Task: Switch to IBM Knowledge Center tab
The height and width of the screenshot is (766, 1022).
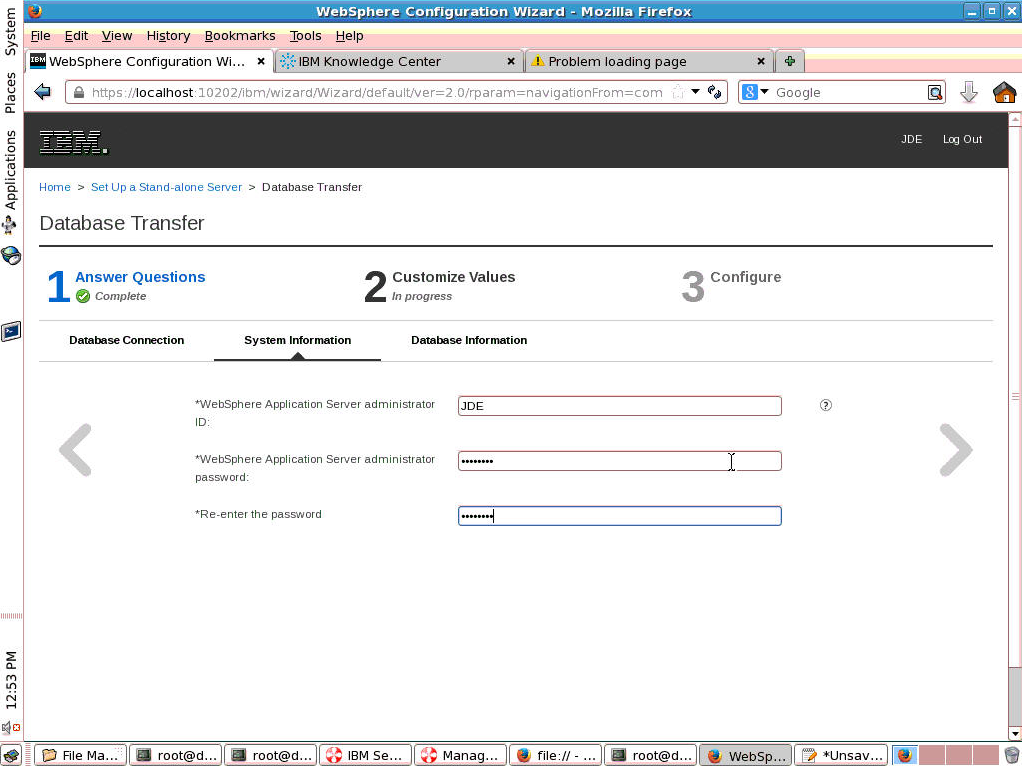Action: (x=399, y=61)
